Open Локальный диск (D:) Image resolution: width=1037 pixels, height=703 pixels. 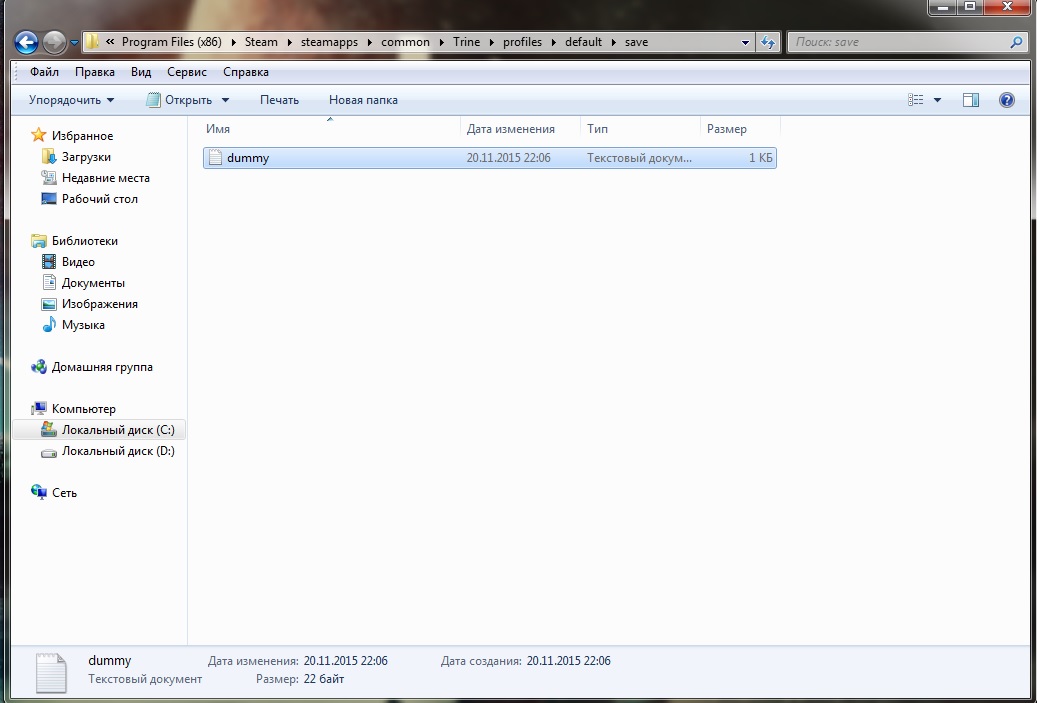[118, 451]
